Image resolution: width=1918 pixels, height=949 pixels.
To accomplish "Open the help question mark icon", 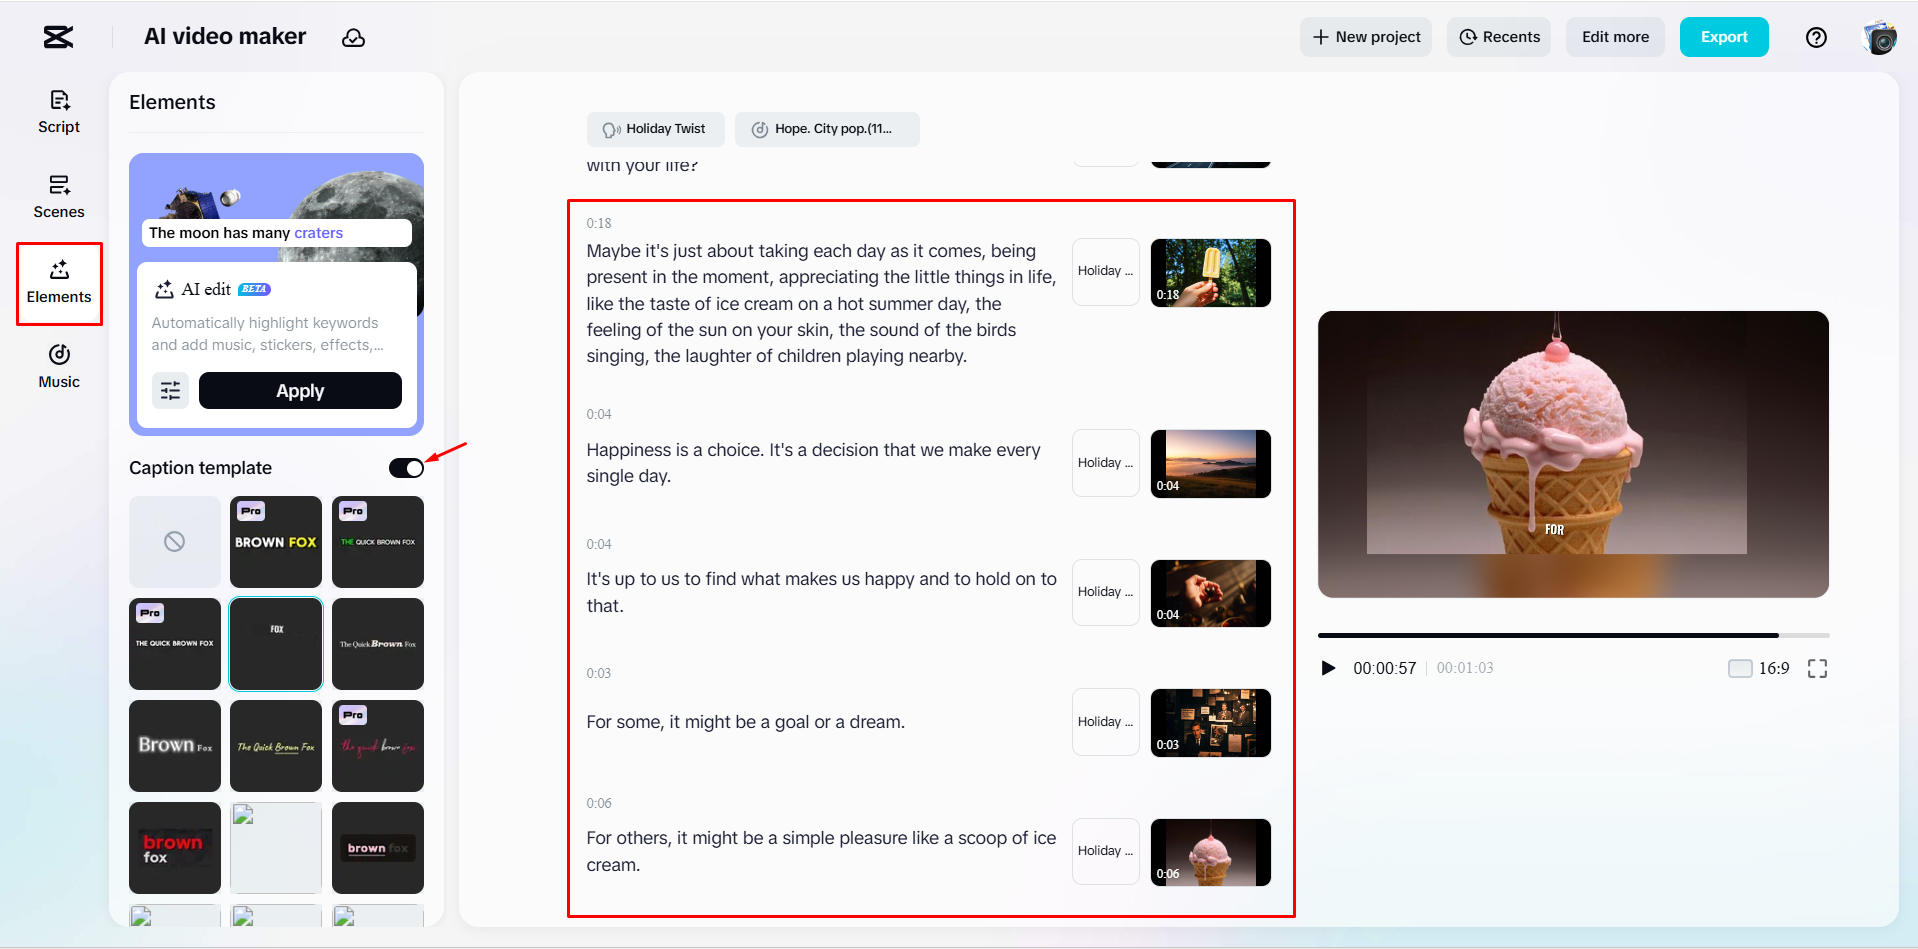I will (1816, 37).
